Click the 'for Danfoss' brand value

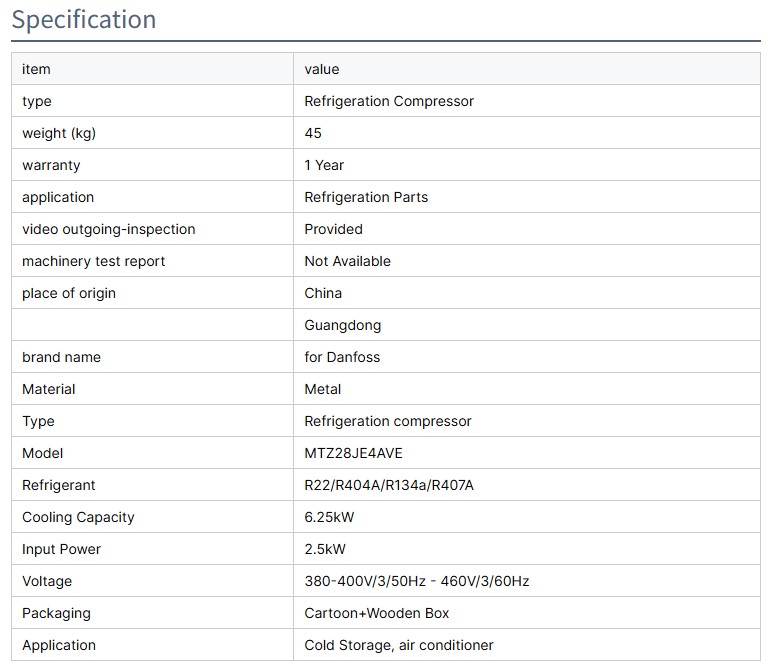(x=342, y=357)
